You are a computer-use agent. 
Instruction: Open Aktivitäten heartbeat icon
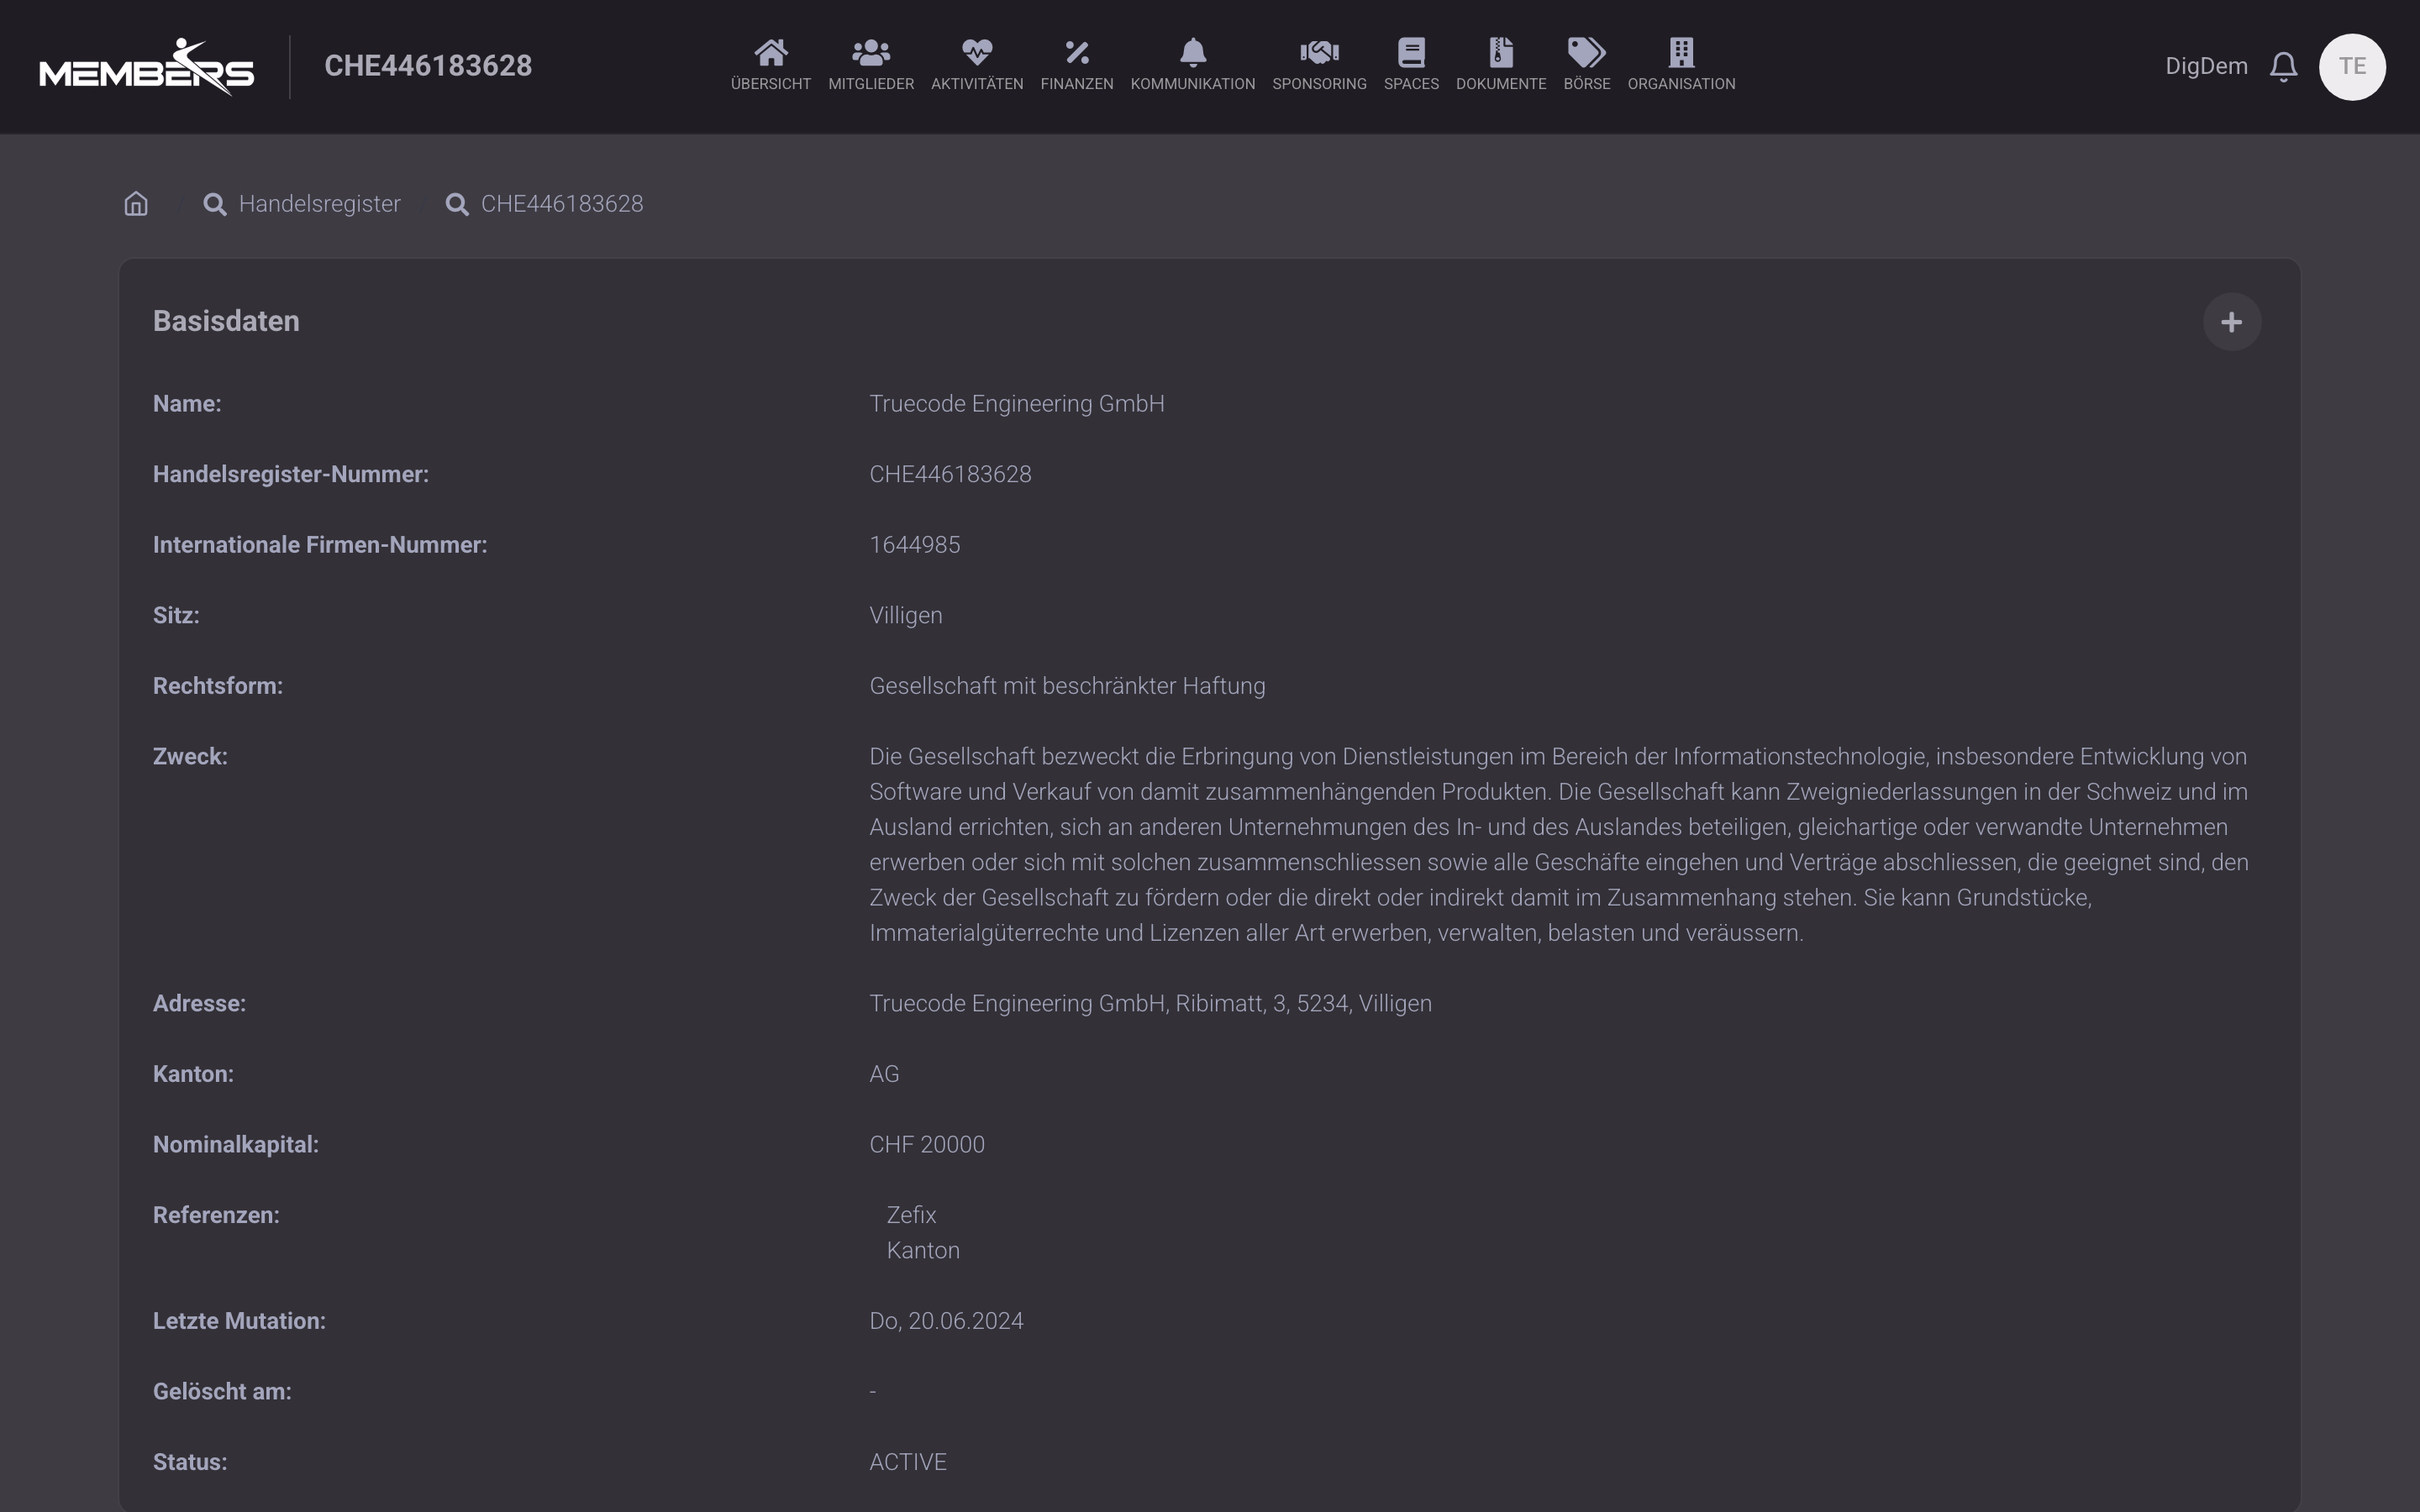pyautogui.click(x=976, y=51)
